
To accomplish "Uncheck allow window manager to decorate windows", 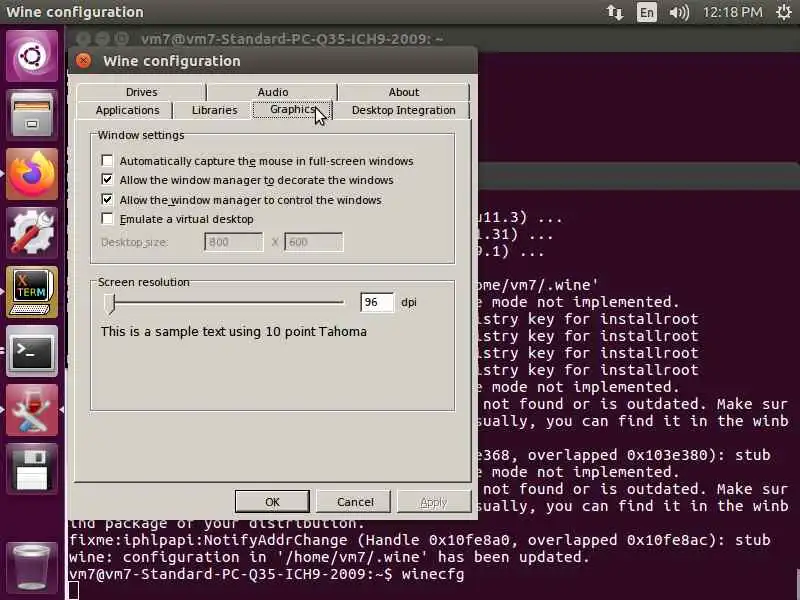I will point(107,180).
